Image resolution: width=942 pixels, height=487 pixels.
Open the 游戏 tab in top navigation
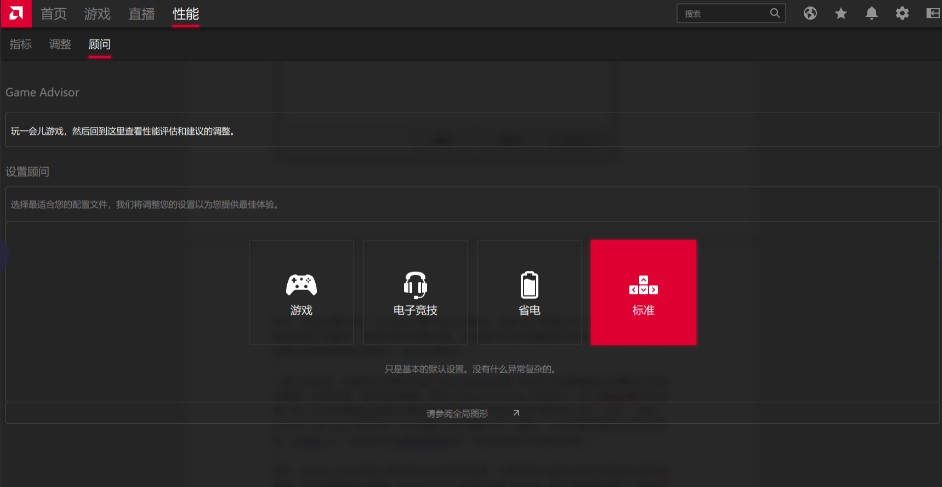tap(97, 13)
